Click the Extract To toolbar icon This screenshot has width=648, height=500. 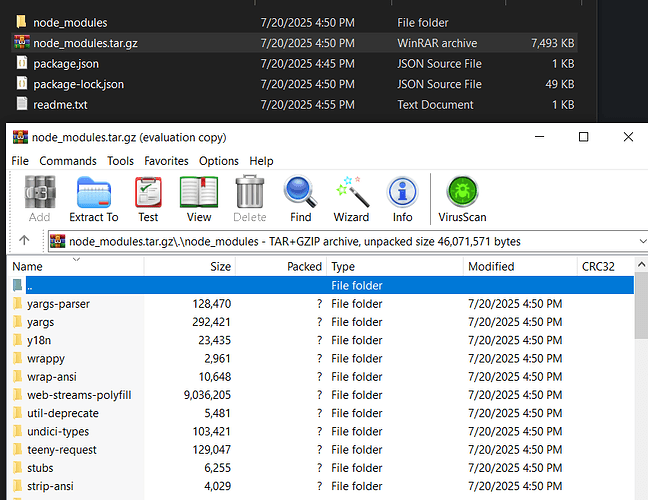pyautogui.click(x=93, y=198)
